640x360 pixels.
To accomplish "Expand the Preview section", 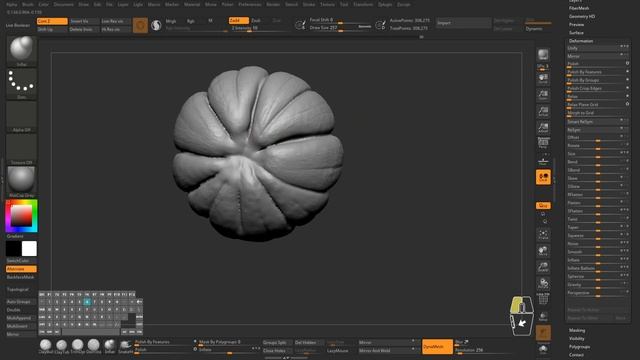I will 576,24.
